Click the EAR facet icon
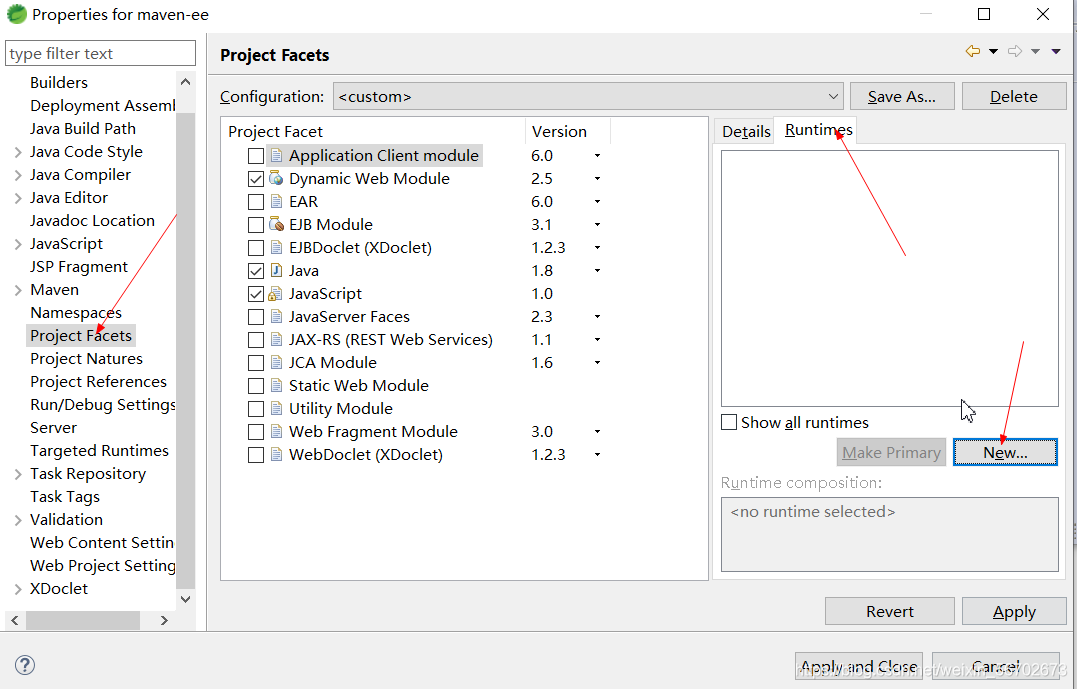 [x=276, y=202]
